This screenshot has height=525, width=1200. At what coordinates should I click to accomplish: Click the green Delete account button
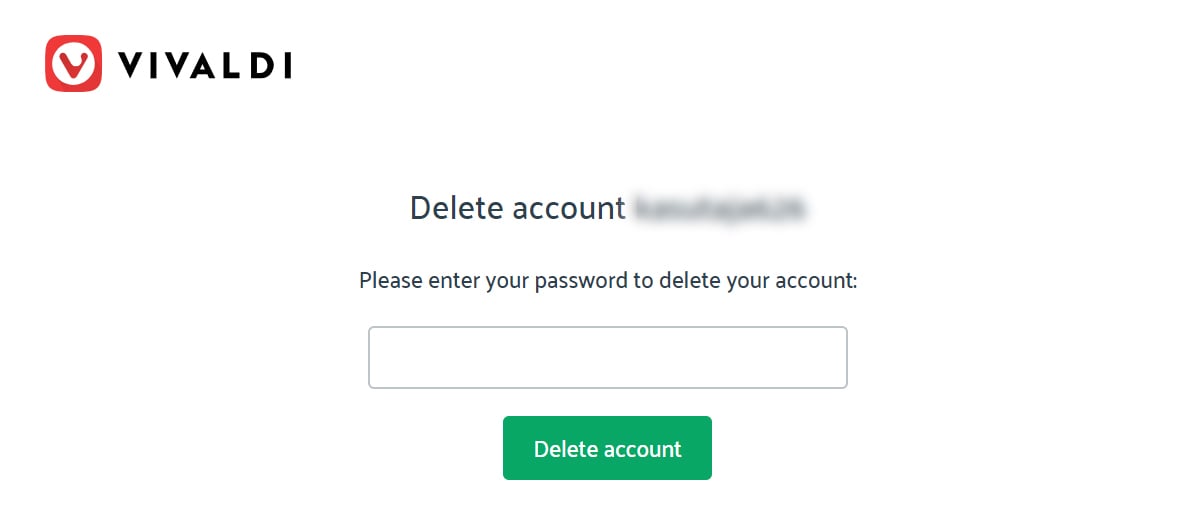coord(607,448)
